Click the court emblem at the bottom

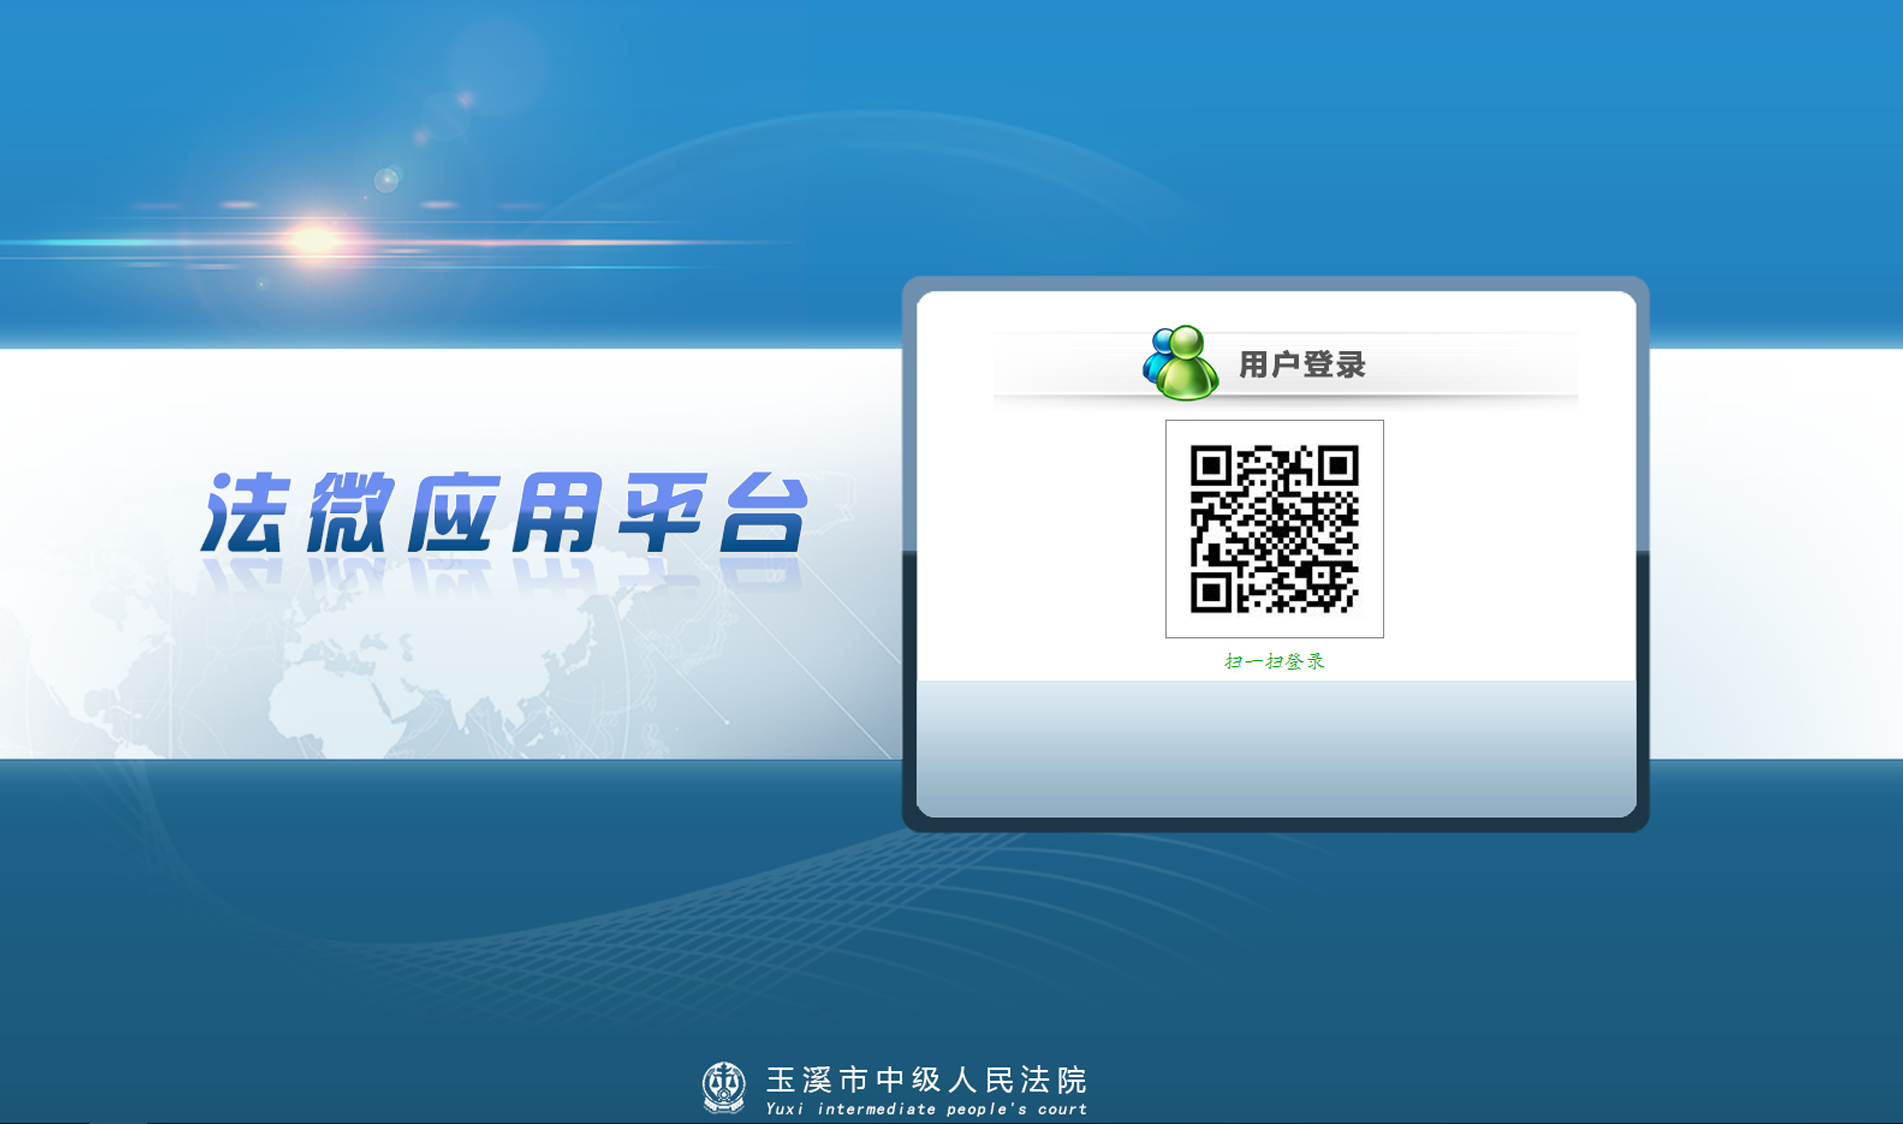724,1087
